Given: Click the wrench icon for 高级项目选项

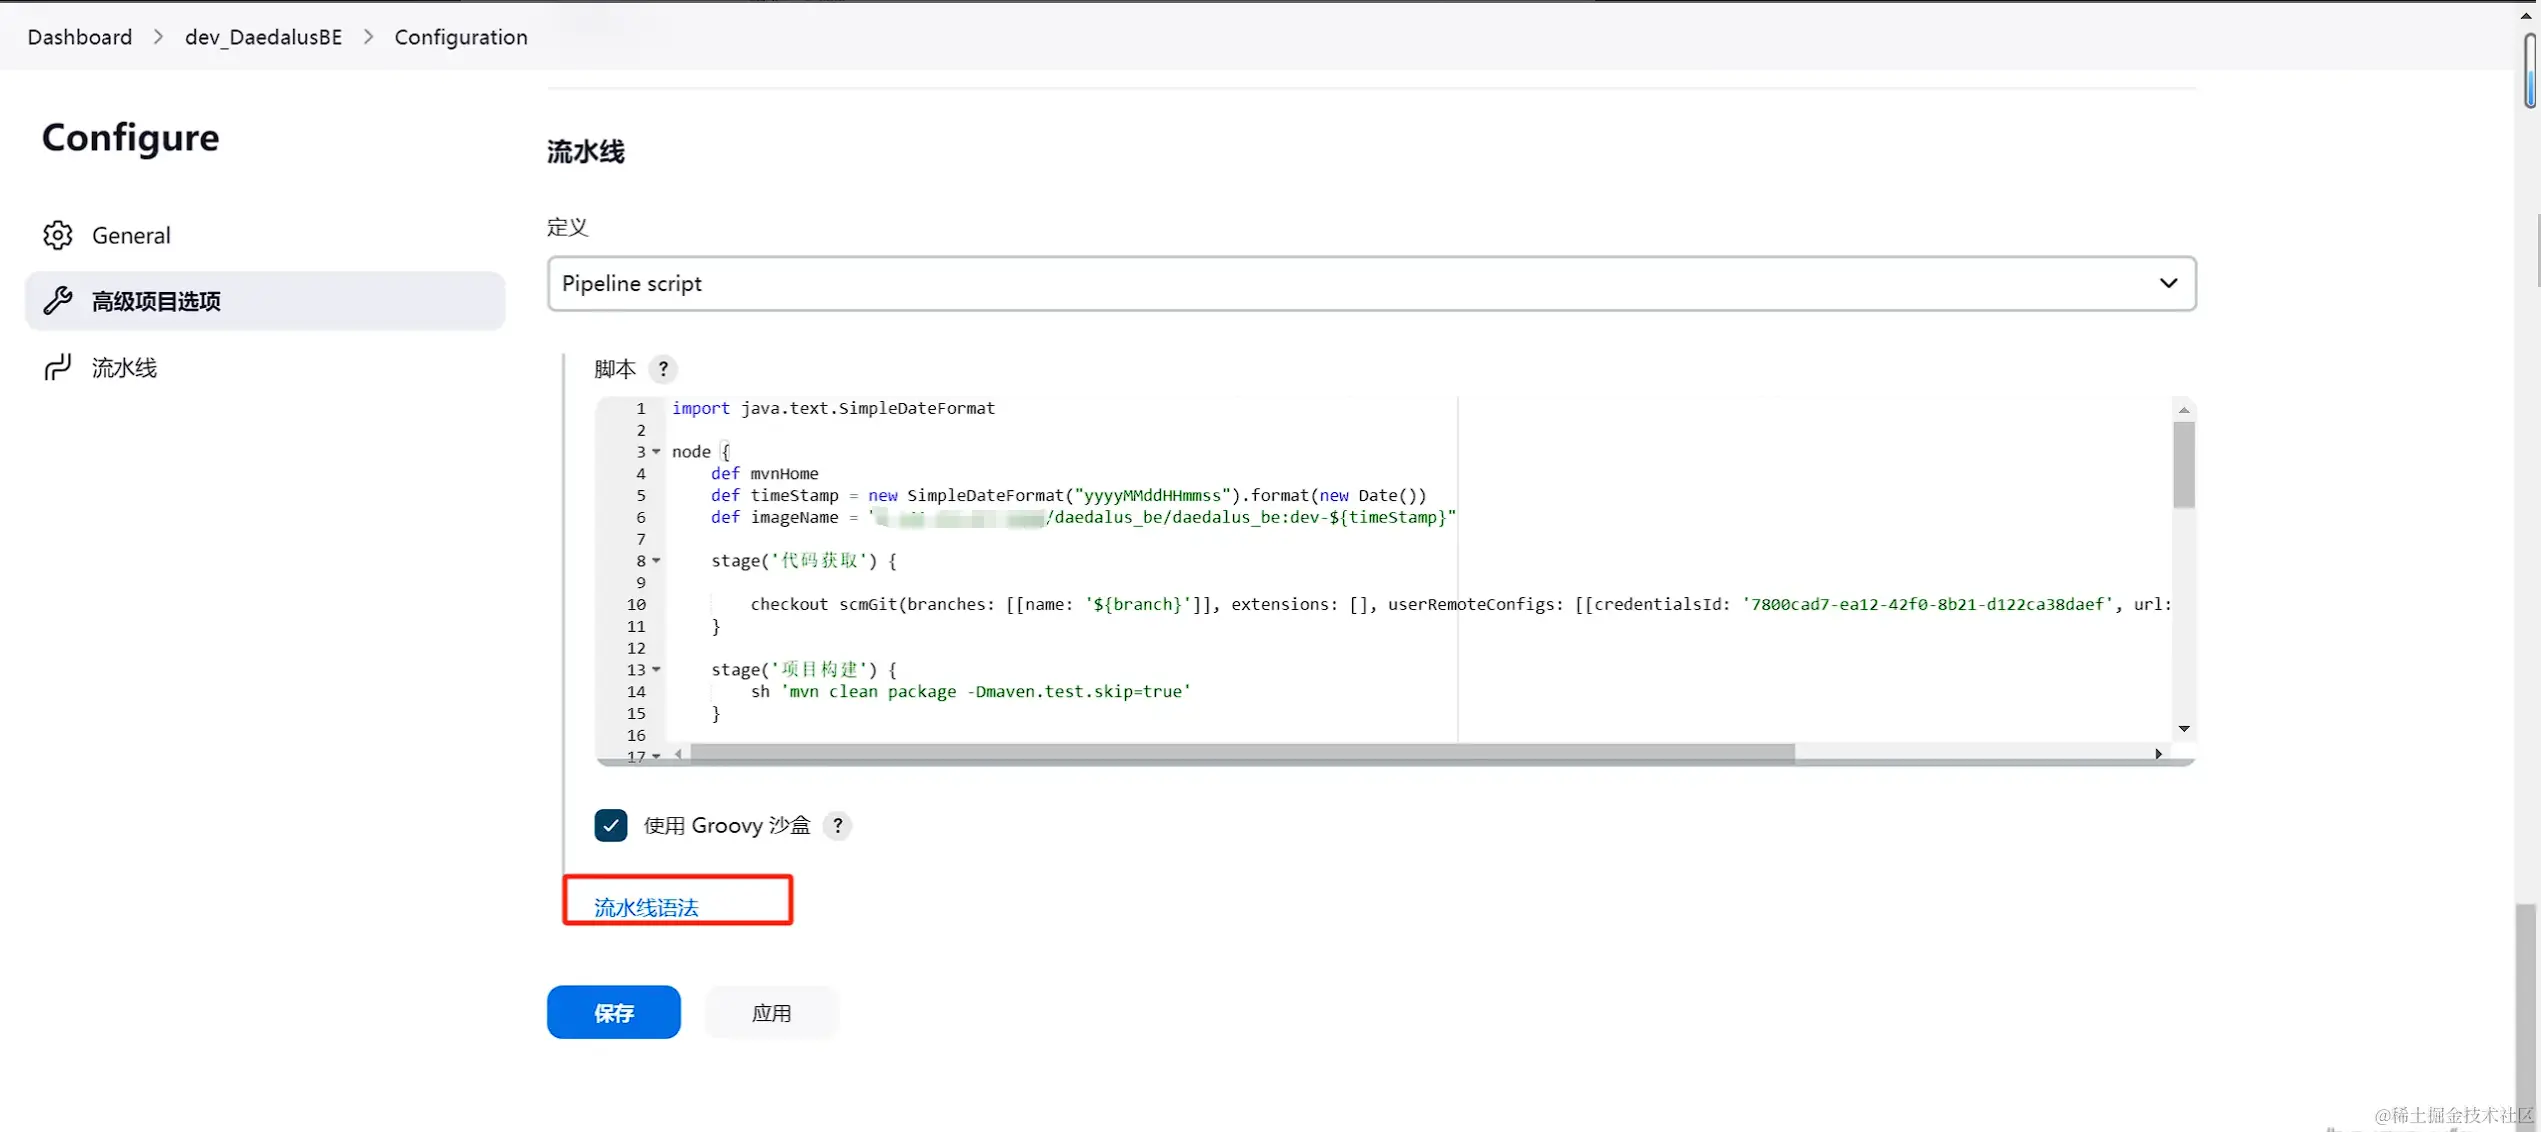Looking at the screenshot, I should (58, 301).
